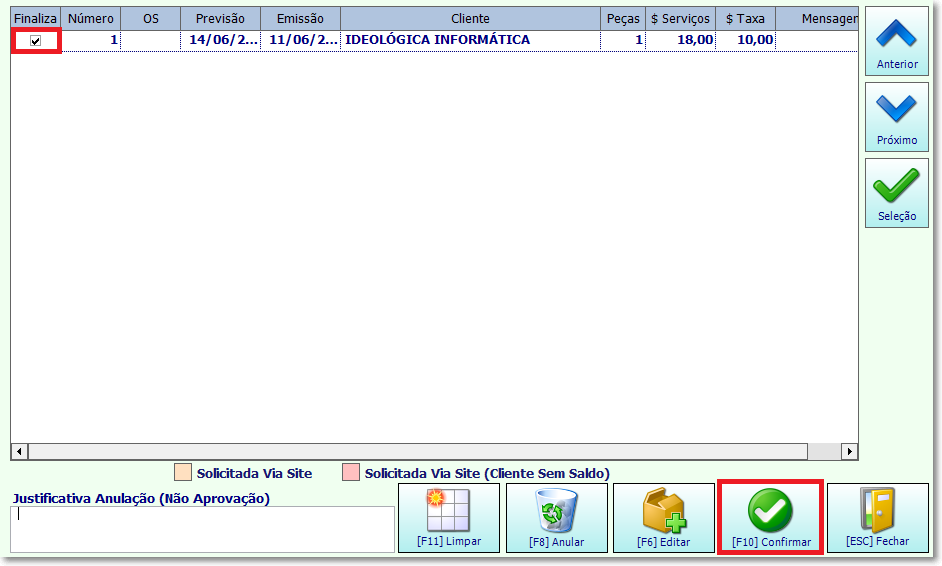Screen dimensions: 942x566
Task: Click the [ESC] Fechar door button
Action: [878, 518]
